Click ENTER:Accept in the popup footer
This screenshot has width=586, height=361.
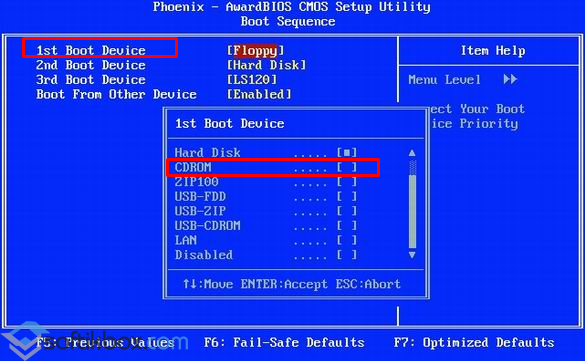[284, 284]
